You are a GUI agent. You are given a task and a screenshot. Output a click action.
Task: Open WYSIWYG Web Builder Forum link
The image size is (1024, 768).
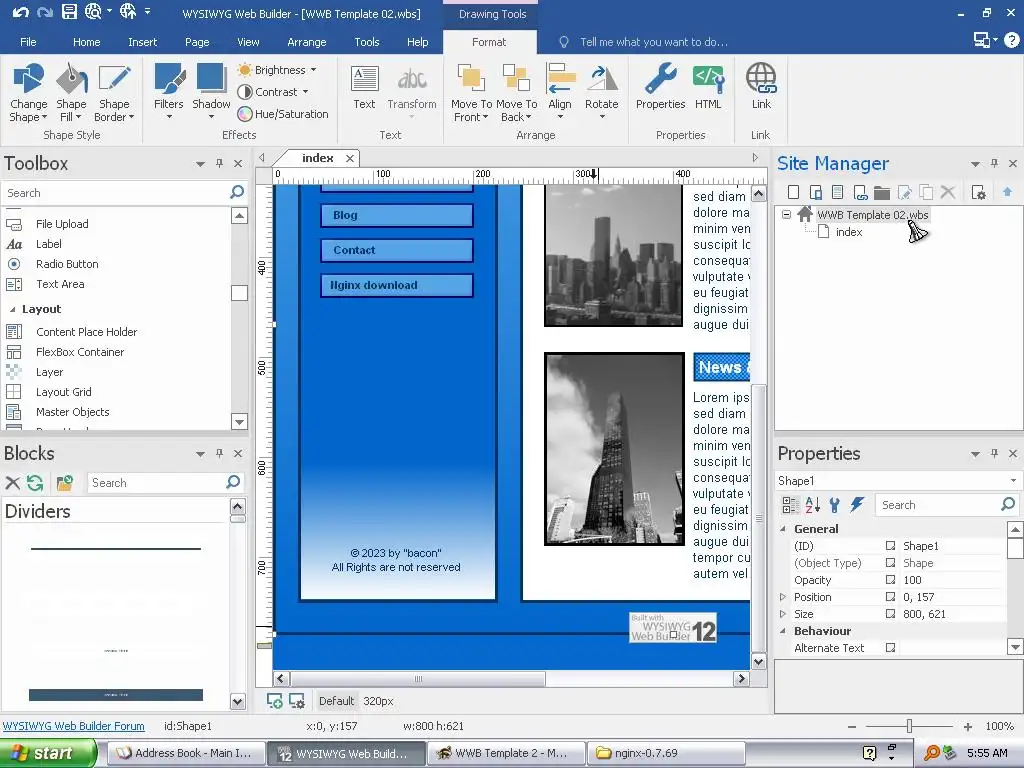click(74, 726)
